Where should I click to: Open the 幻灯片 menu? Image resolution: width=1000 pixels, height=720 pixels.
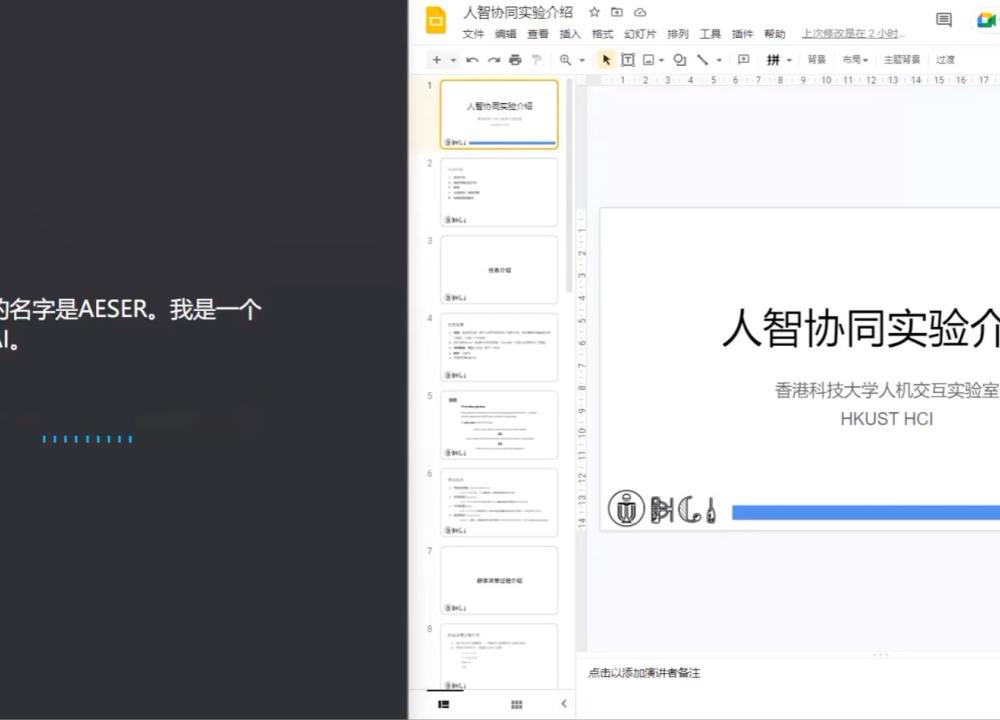click(x=640, y=34)
